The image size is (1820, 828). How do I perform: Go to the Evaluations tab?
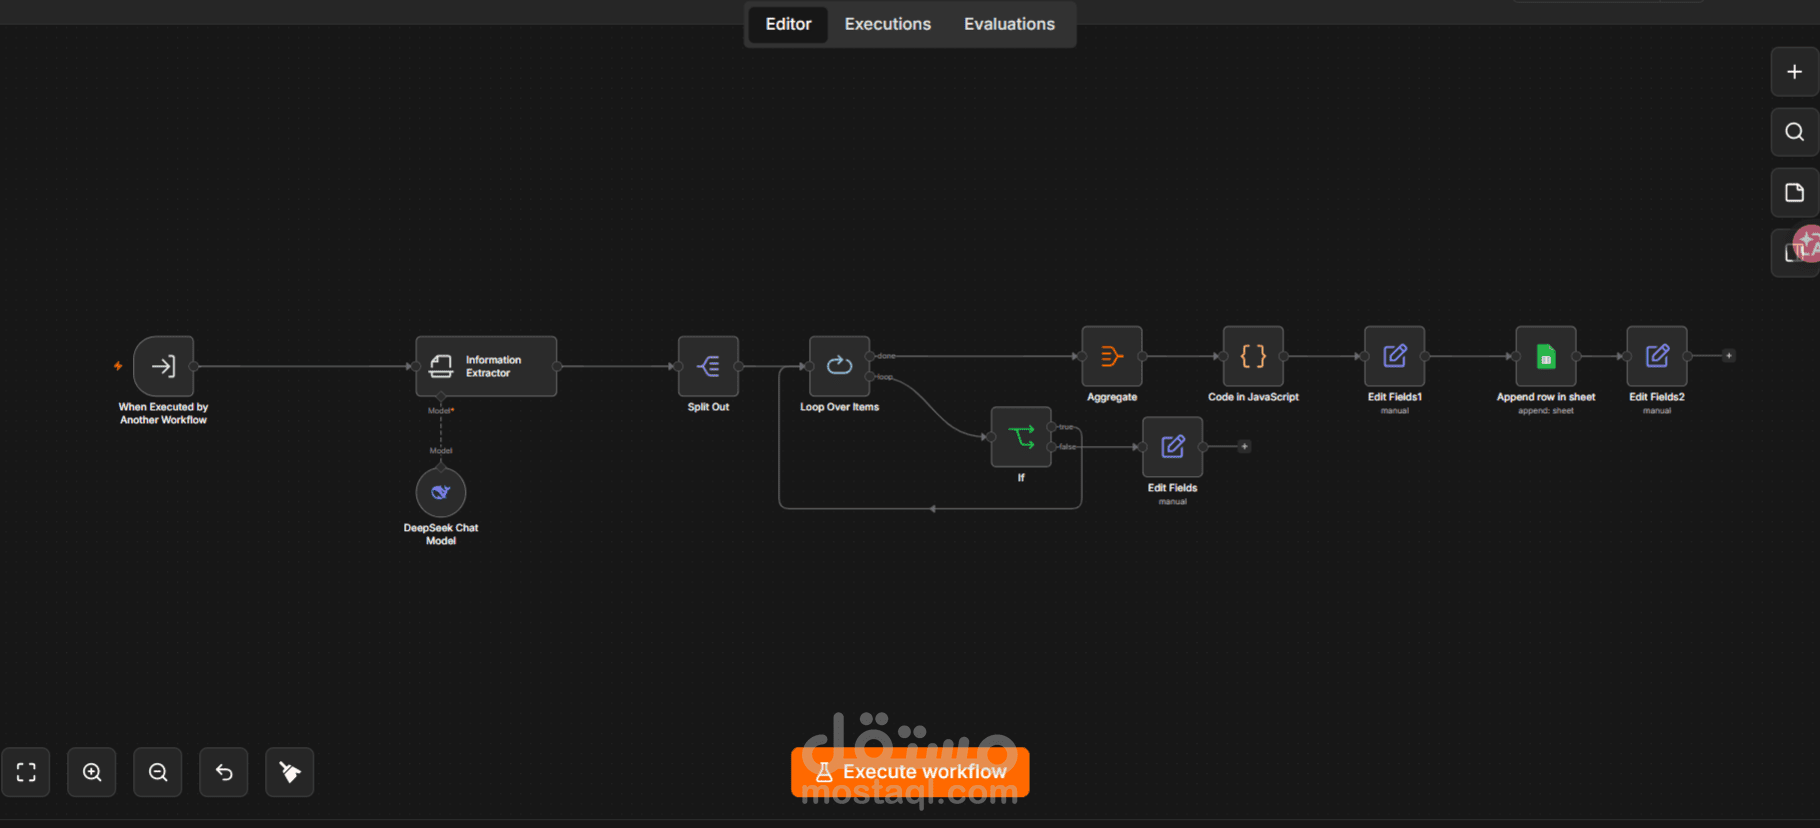1009,24
